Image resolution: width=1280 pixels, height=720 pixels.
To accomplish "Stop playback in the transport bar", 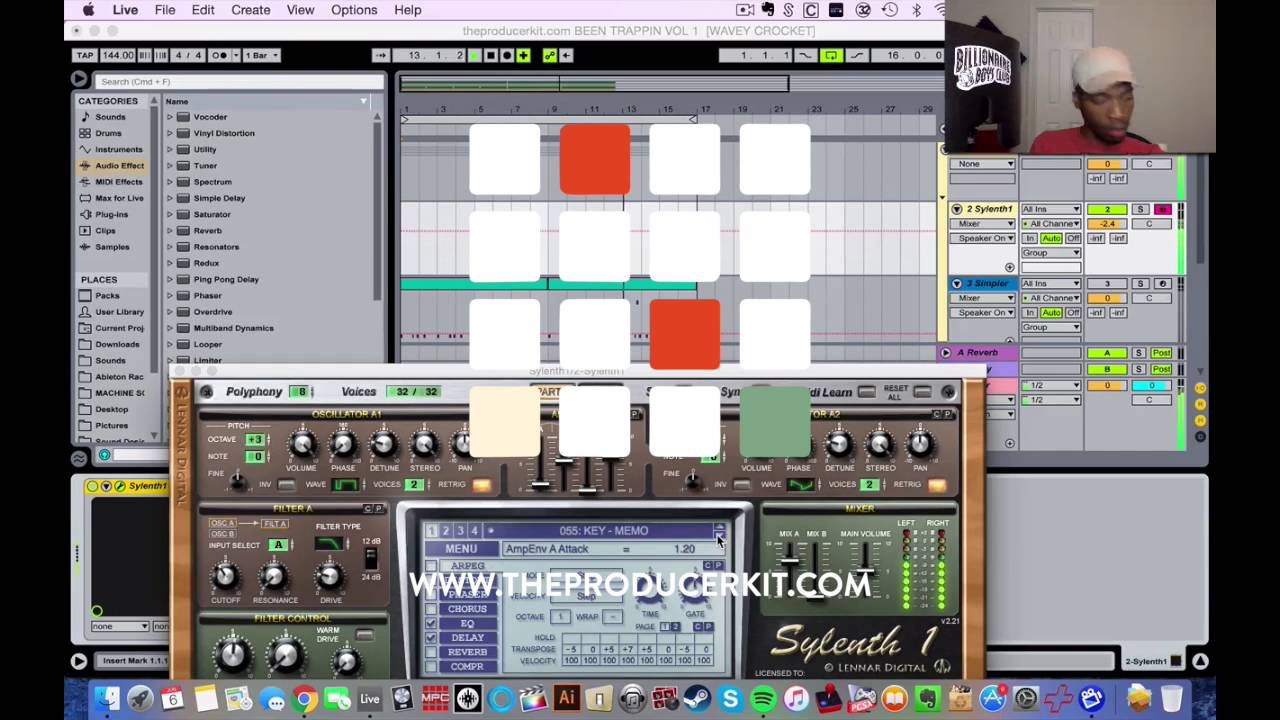I will coord(491,55).
